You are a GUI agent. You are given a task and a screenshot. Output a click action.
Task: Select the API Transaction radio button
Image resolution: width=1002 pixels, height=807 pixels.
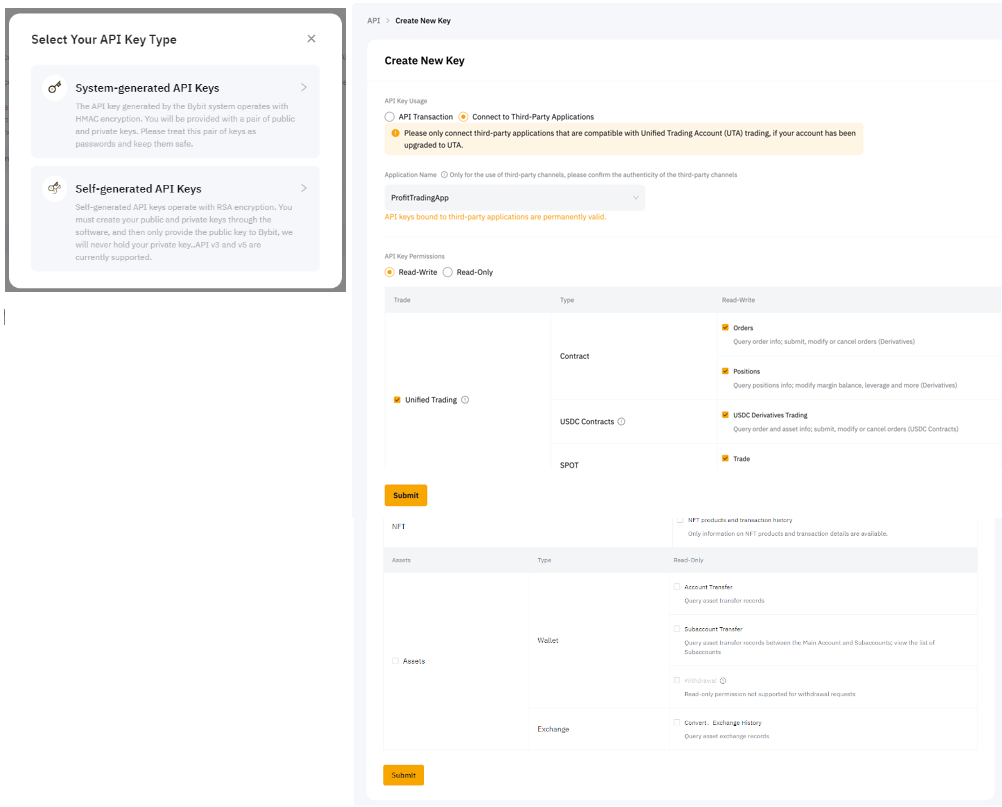(x=390, y=117)
